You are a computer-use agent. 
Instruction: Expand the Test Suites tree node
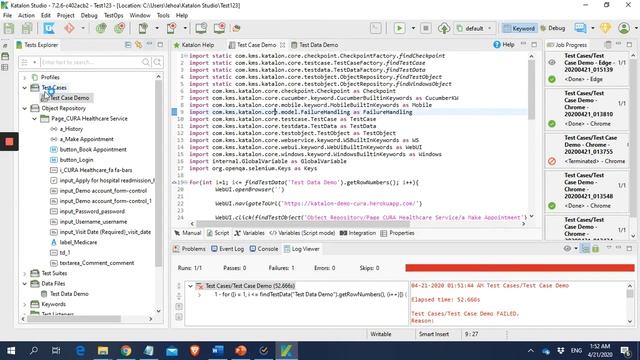point(24,273)
